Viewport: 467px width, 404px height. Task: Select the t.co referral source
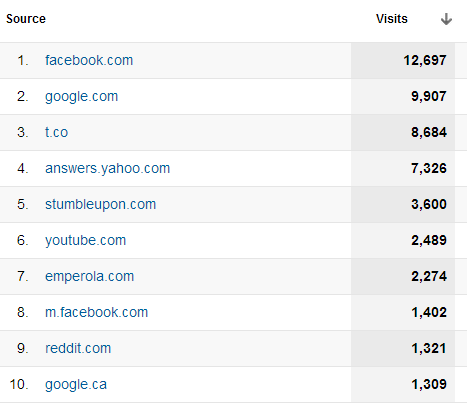coord(57,132)
